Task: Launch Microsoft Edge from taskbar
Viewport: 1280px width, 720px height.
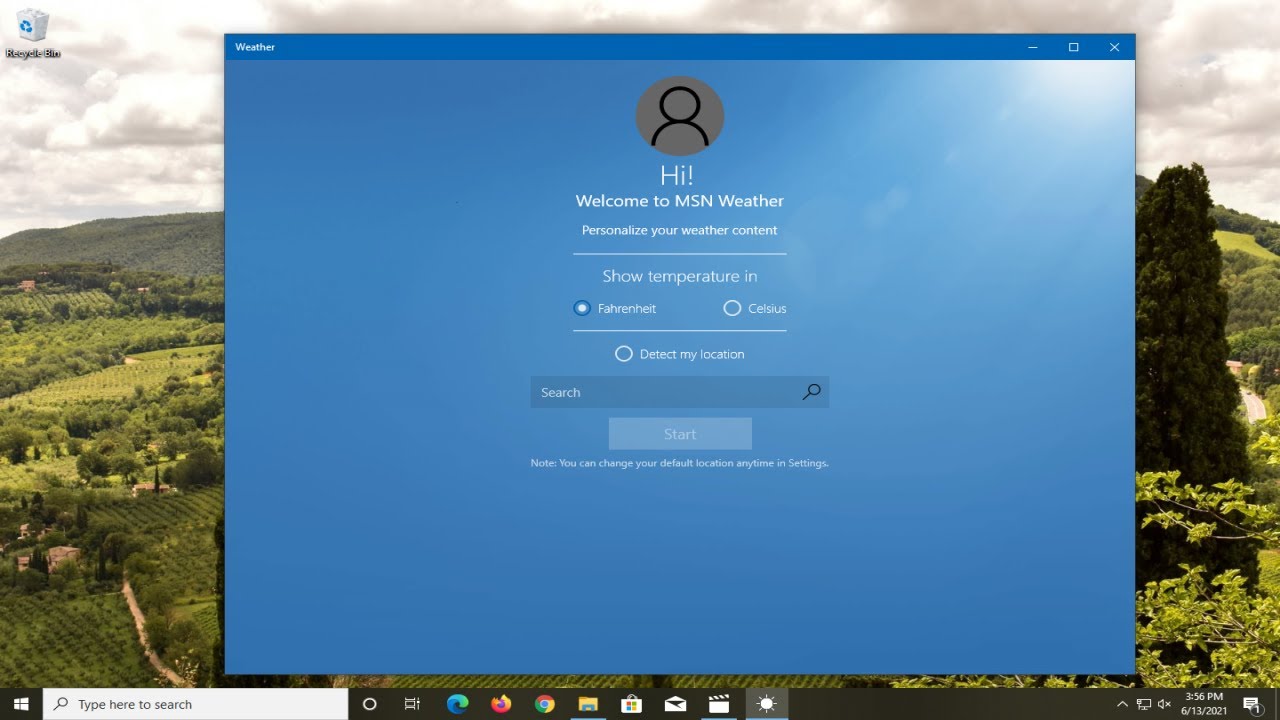Action: coord(457,704)
